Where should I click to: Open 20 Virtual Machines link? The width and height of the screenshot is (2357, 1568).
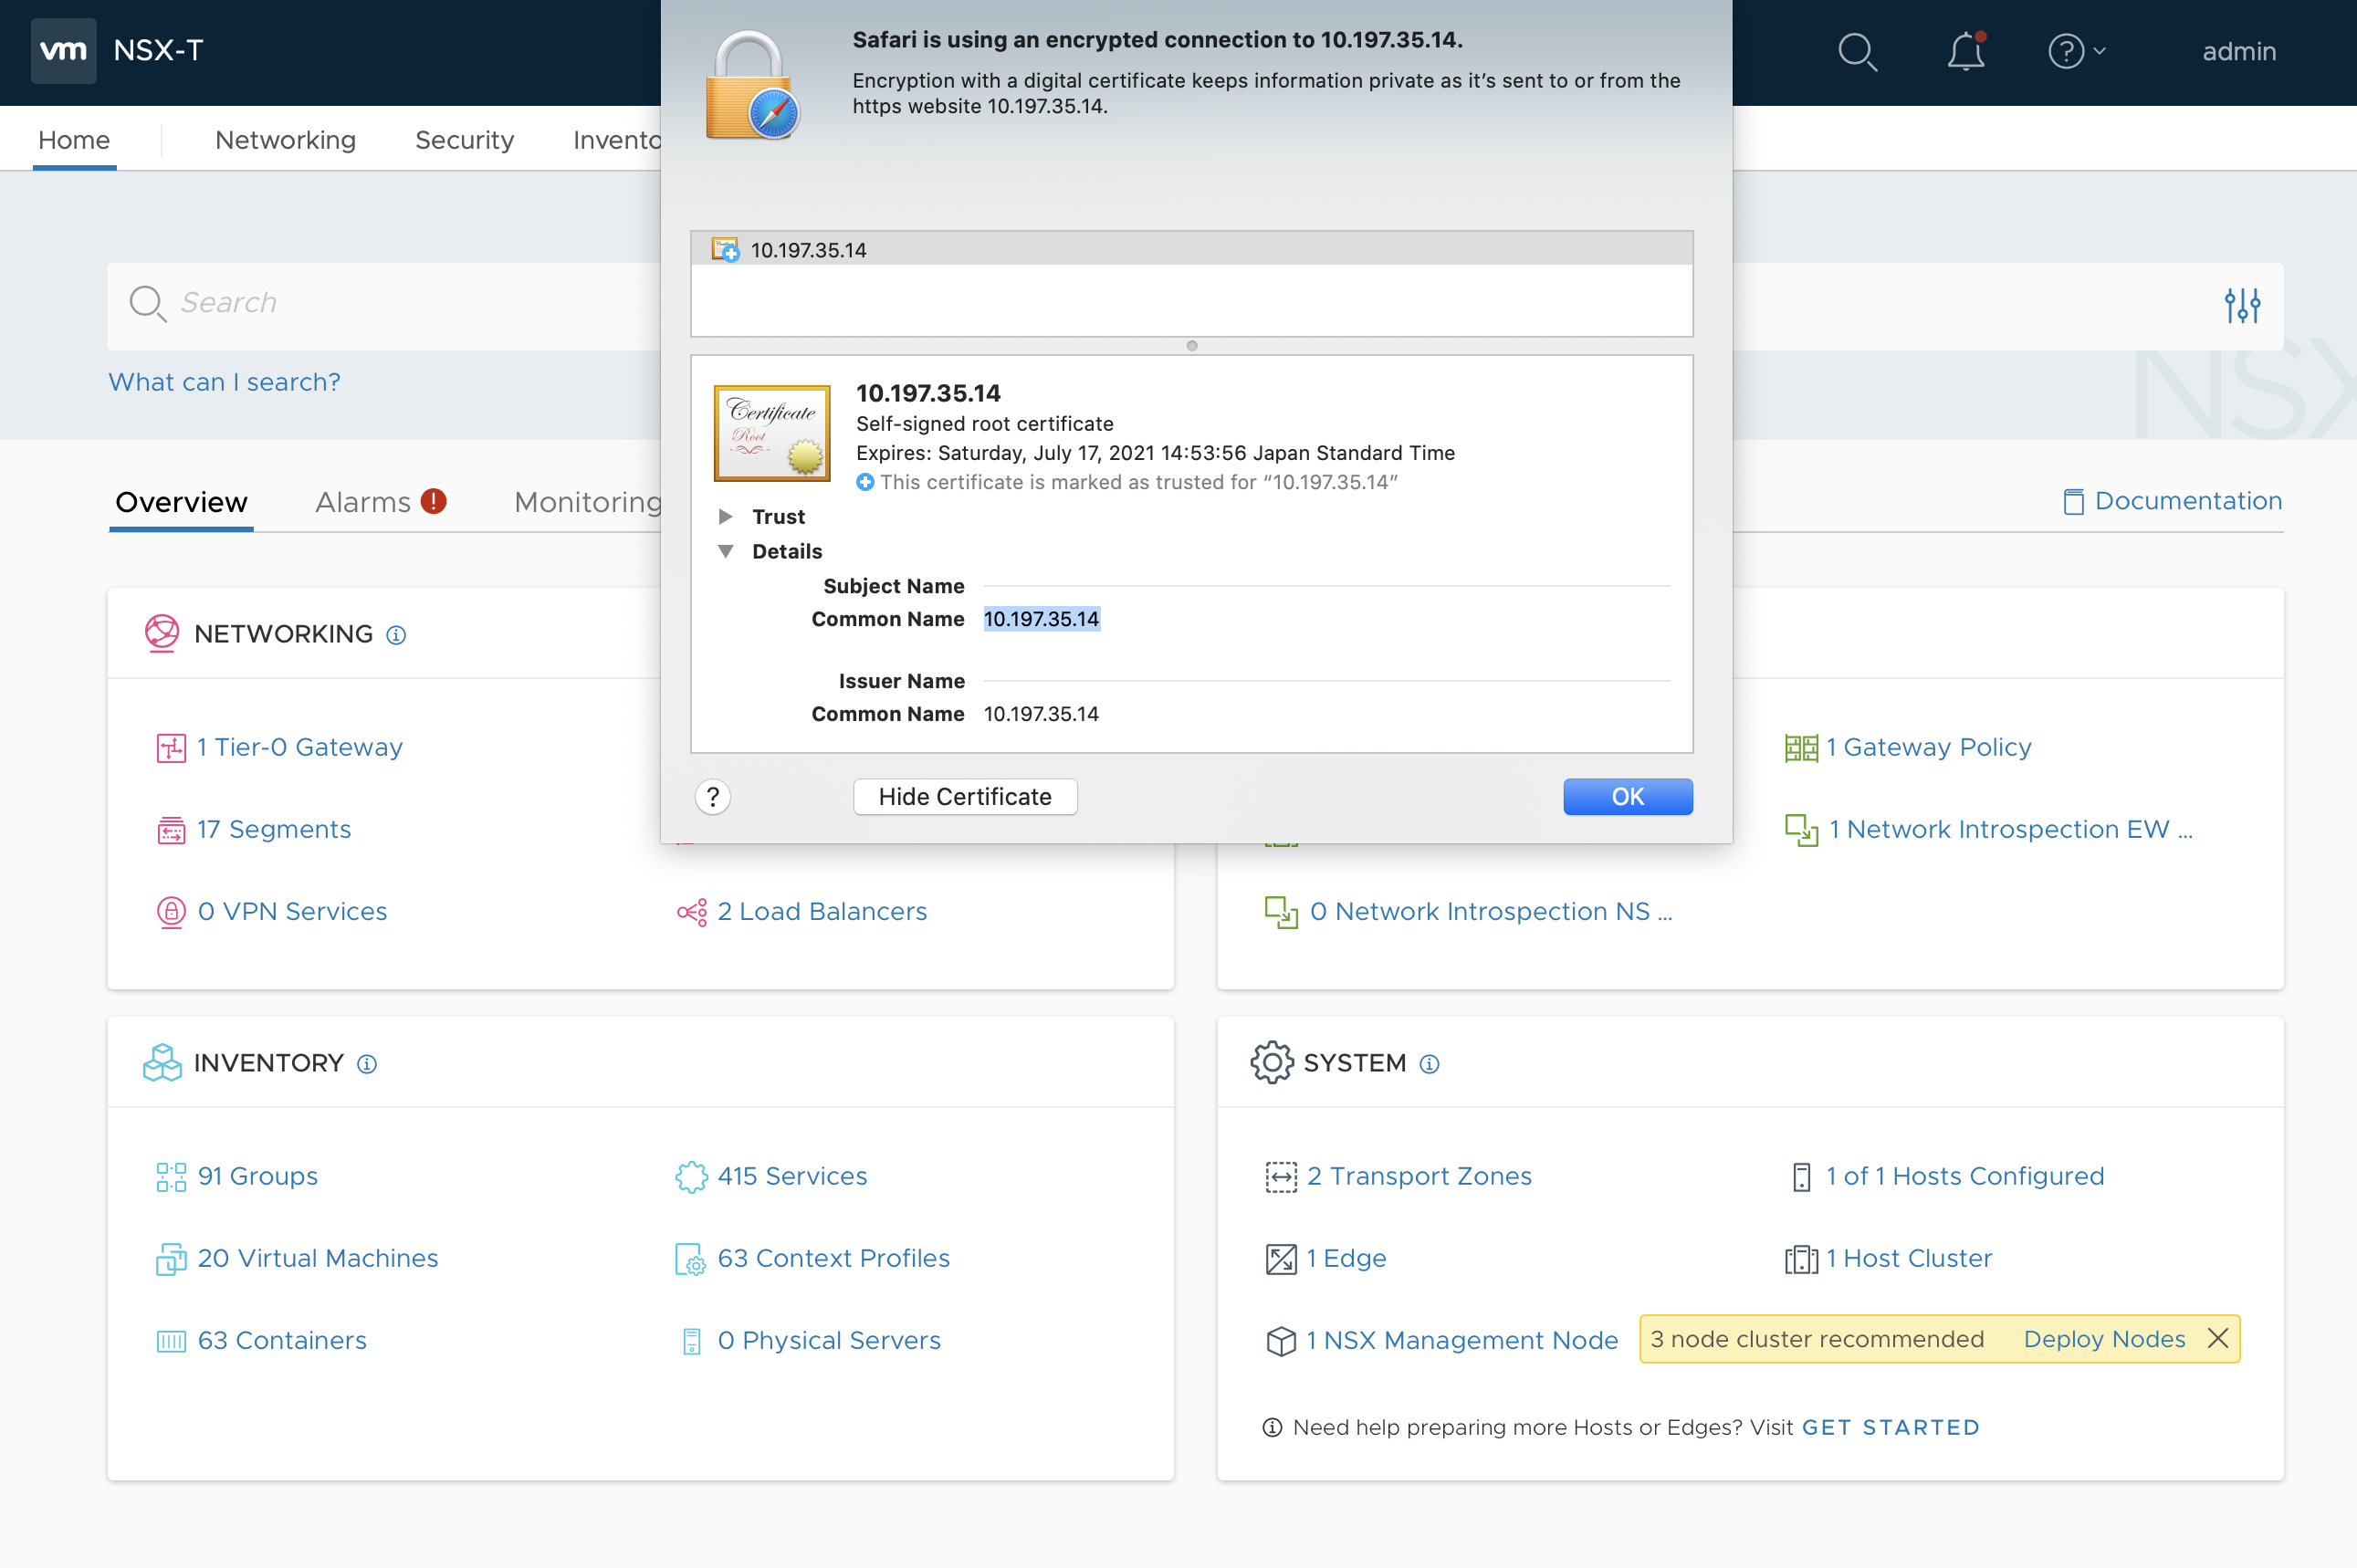point(317,1258)
